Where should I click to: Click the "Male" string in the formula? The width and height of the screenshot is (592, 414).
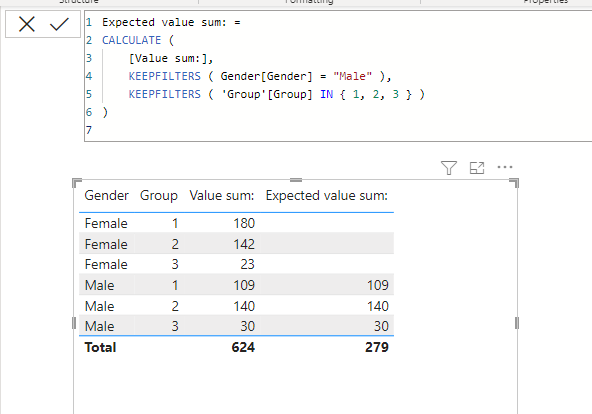pos(352,76)
